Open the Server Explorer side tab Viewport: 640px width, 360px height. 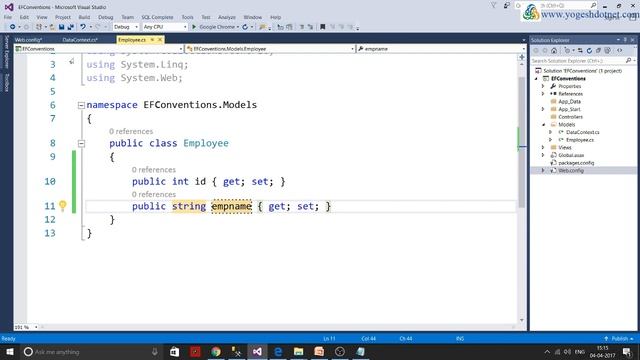[6, 52]
